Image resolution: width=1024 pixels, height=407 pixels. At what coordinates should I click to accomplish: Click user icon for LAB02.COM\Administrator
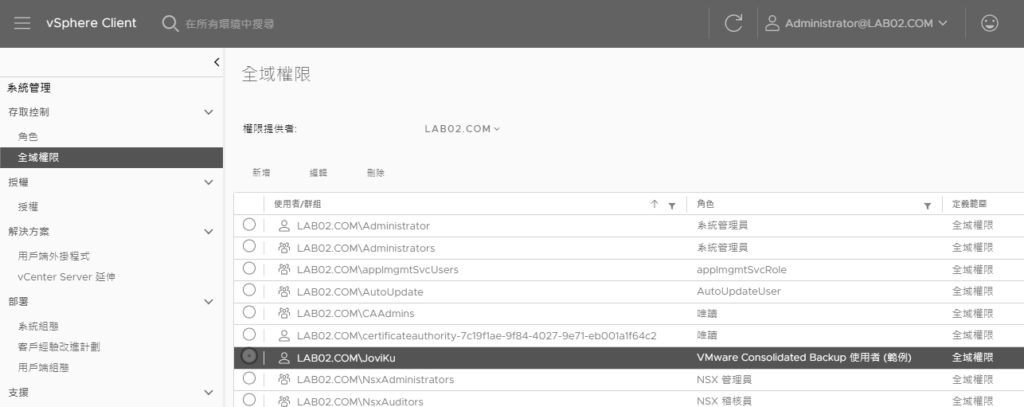click(x=283, y=226)
